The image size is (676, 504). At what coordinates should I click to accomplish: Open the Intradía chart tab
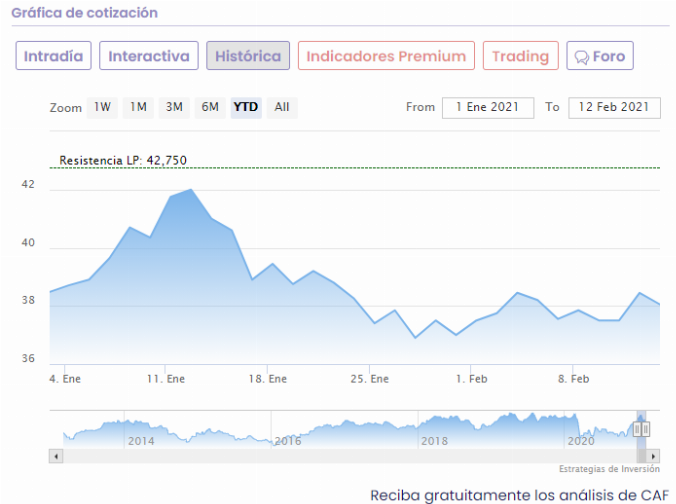point(53,56)
